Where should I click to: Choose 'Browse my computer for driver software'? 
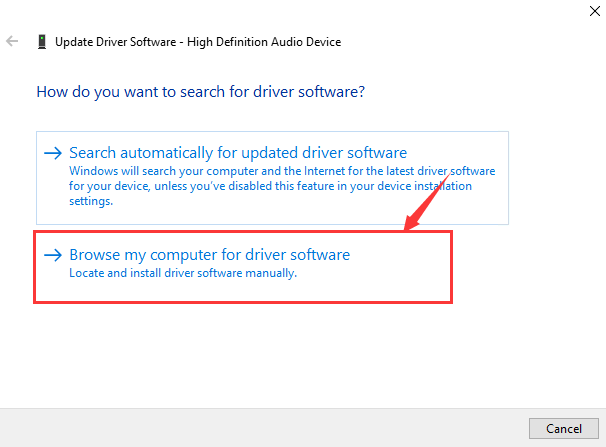[x=209, y=255]
